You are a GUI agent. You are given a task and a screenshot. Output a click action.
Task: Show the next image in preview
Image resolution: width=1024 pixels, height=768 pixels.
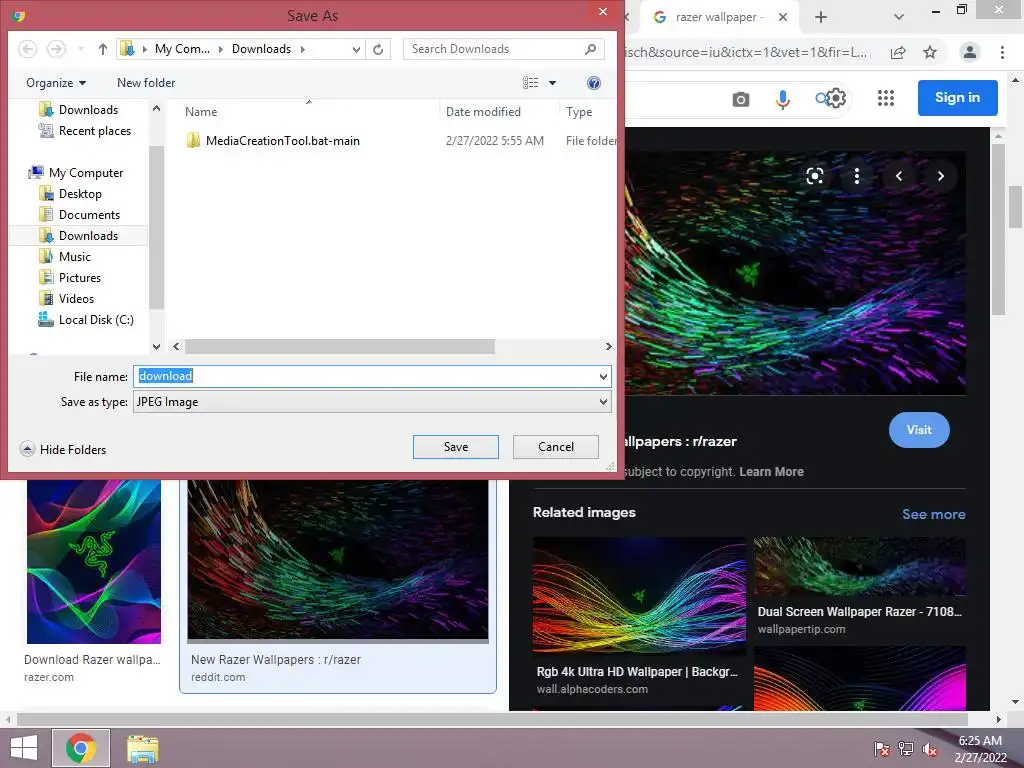pyautogui.click(x=940, y=176)
